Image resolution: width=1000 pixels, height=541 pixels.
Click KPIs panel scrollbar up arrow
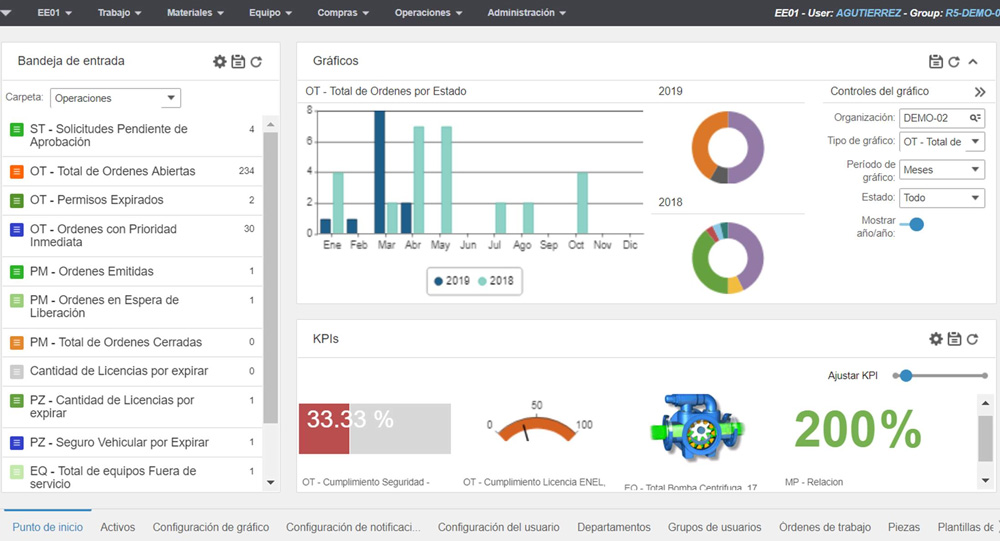985,403
